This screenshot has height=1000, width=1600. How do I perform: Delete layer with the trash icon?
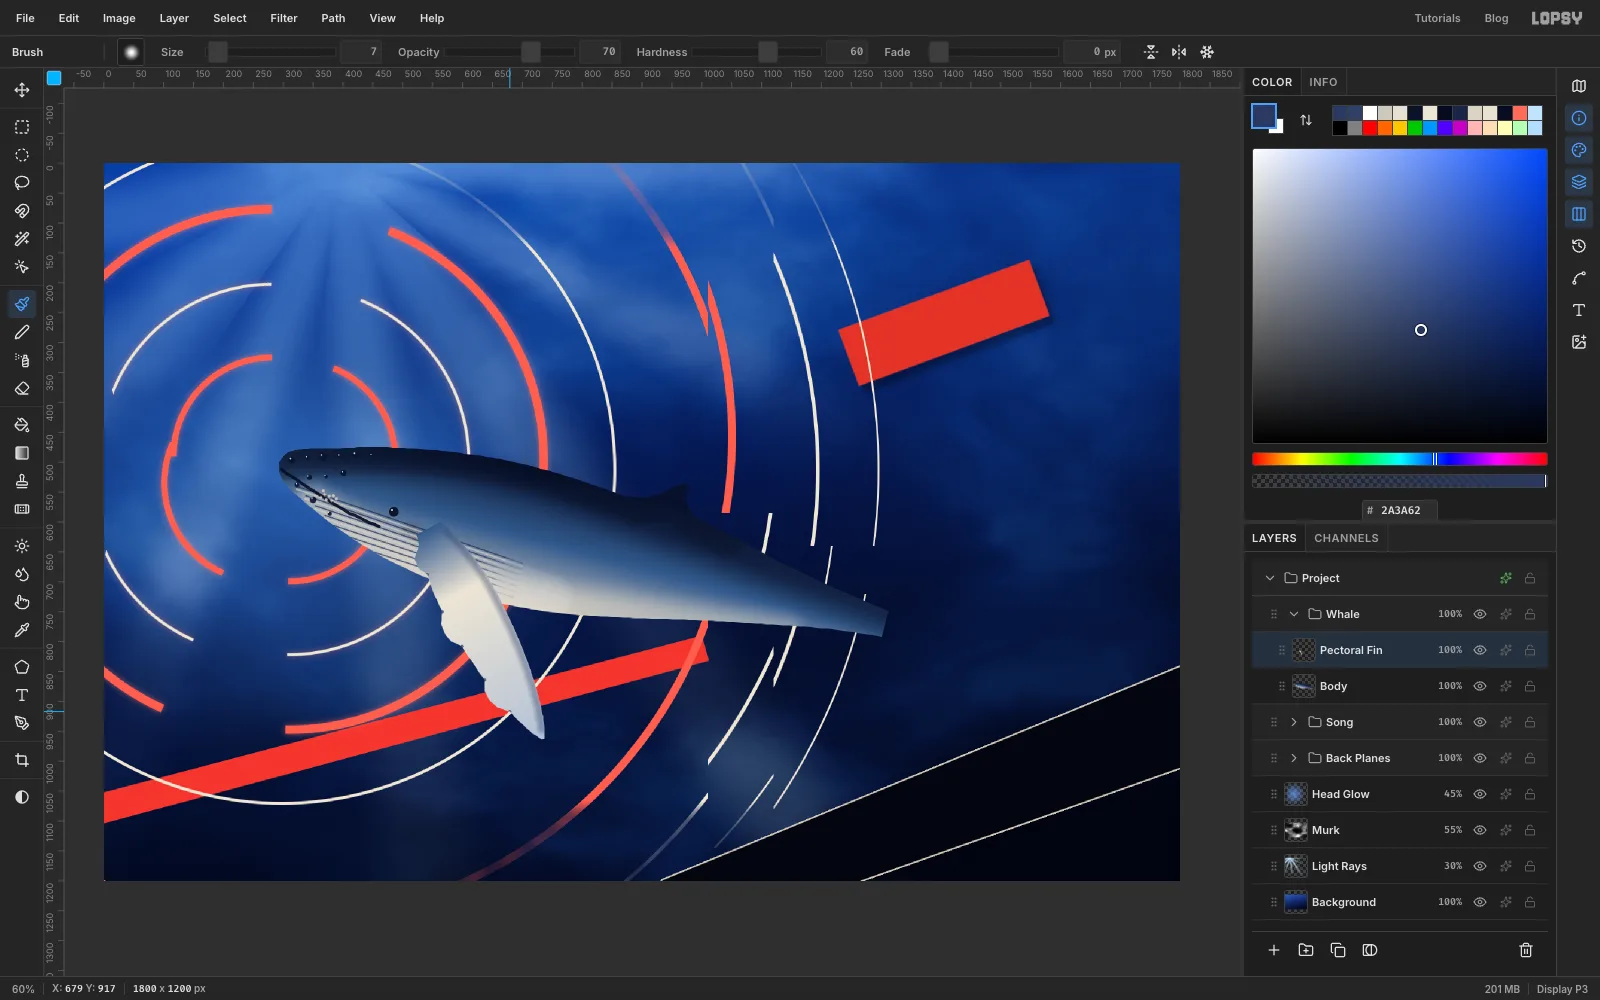pos(1526,950)
